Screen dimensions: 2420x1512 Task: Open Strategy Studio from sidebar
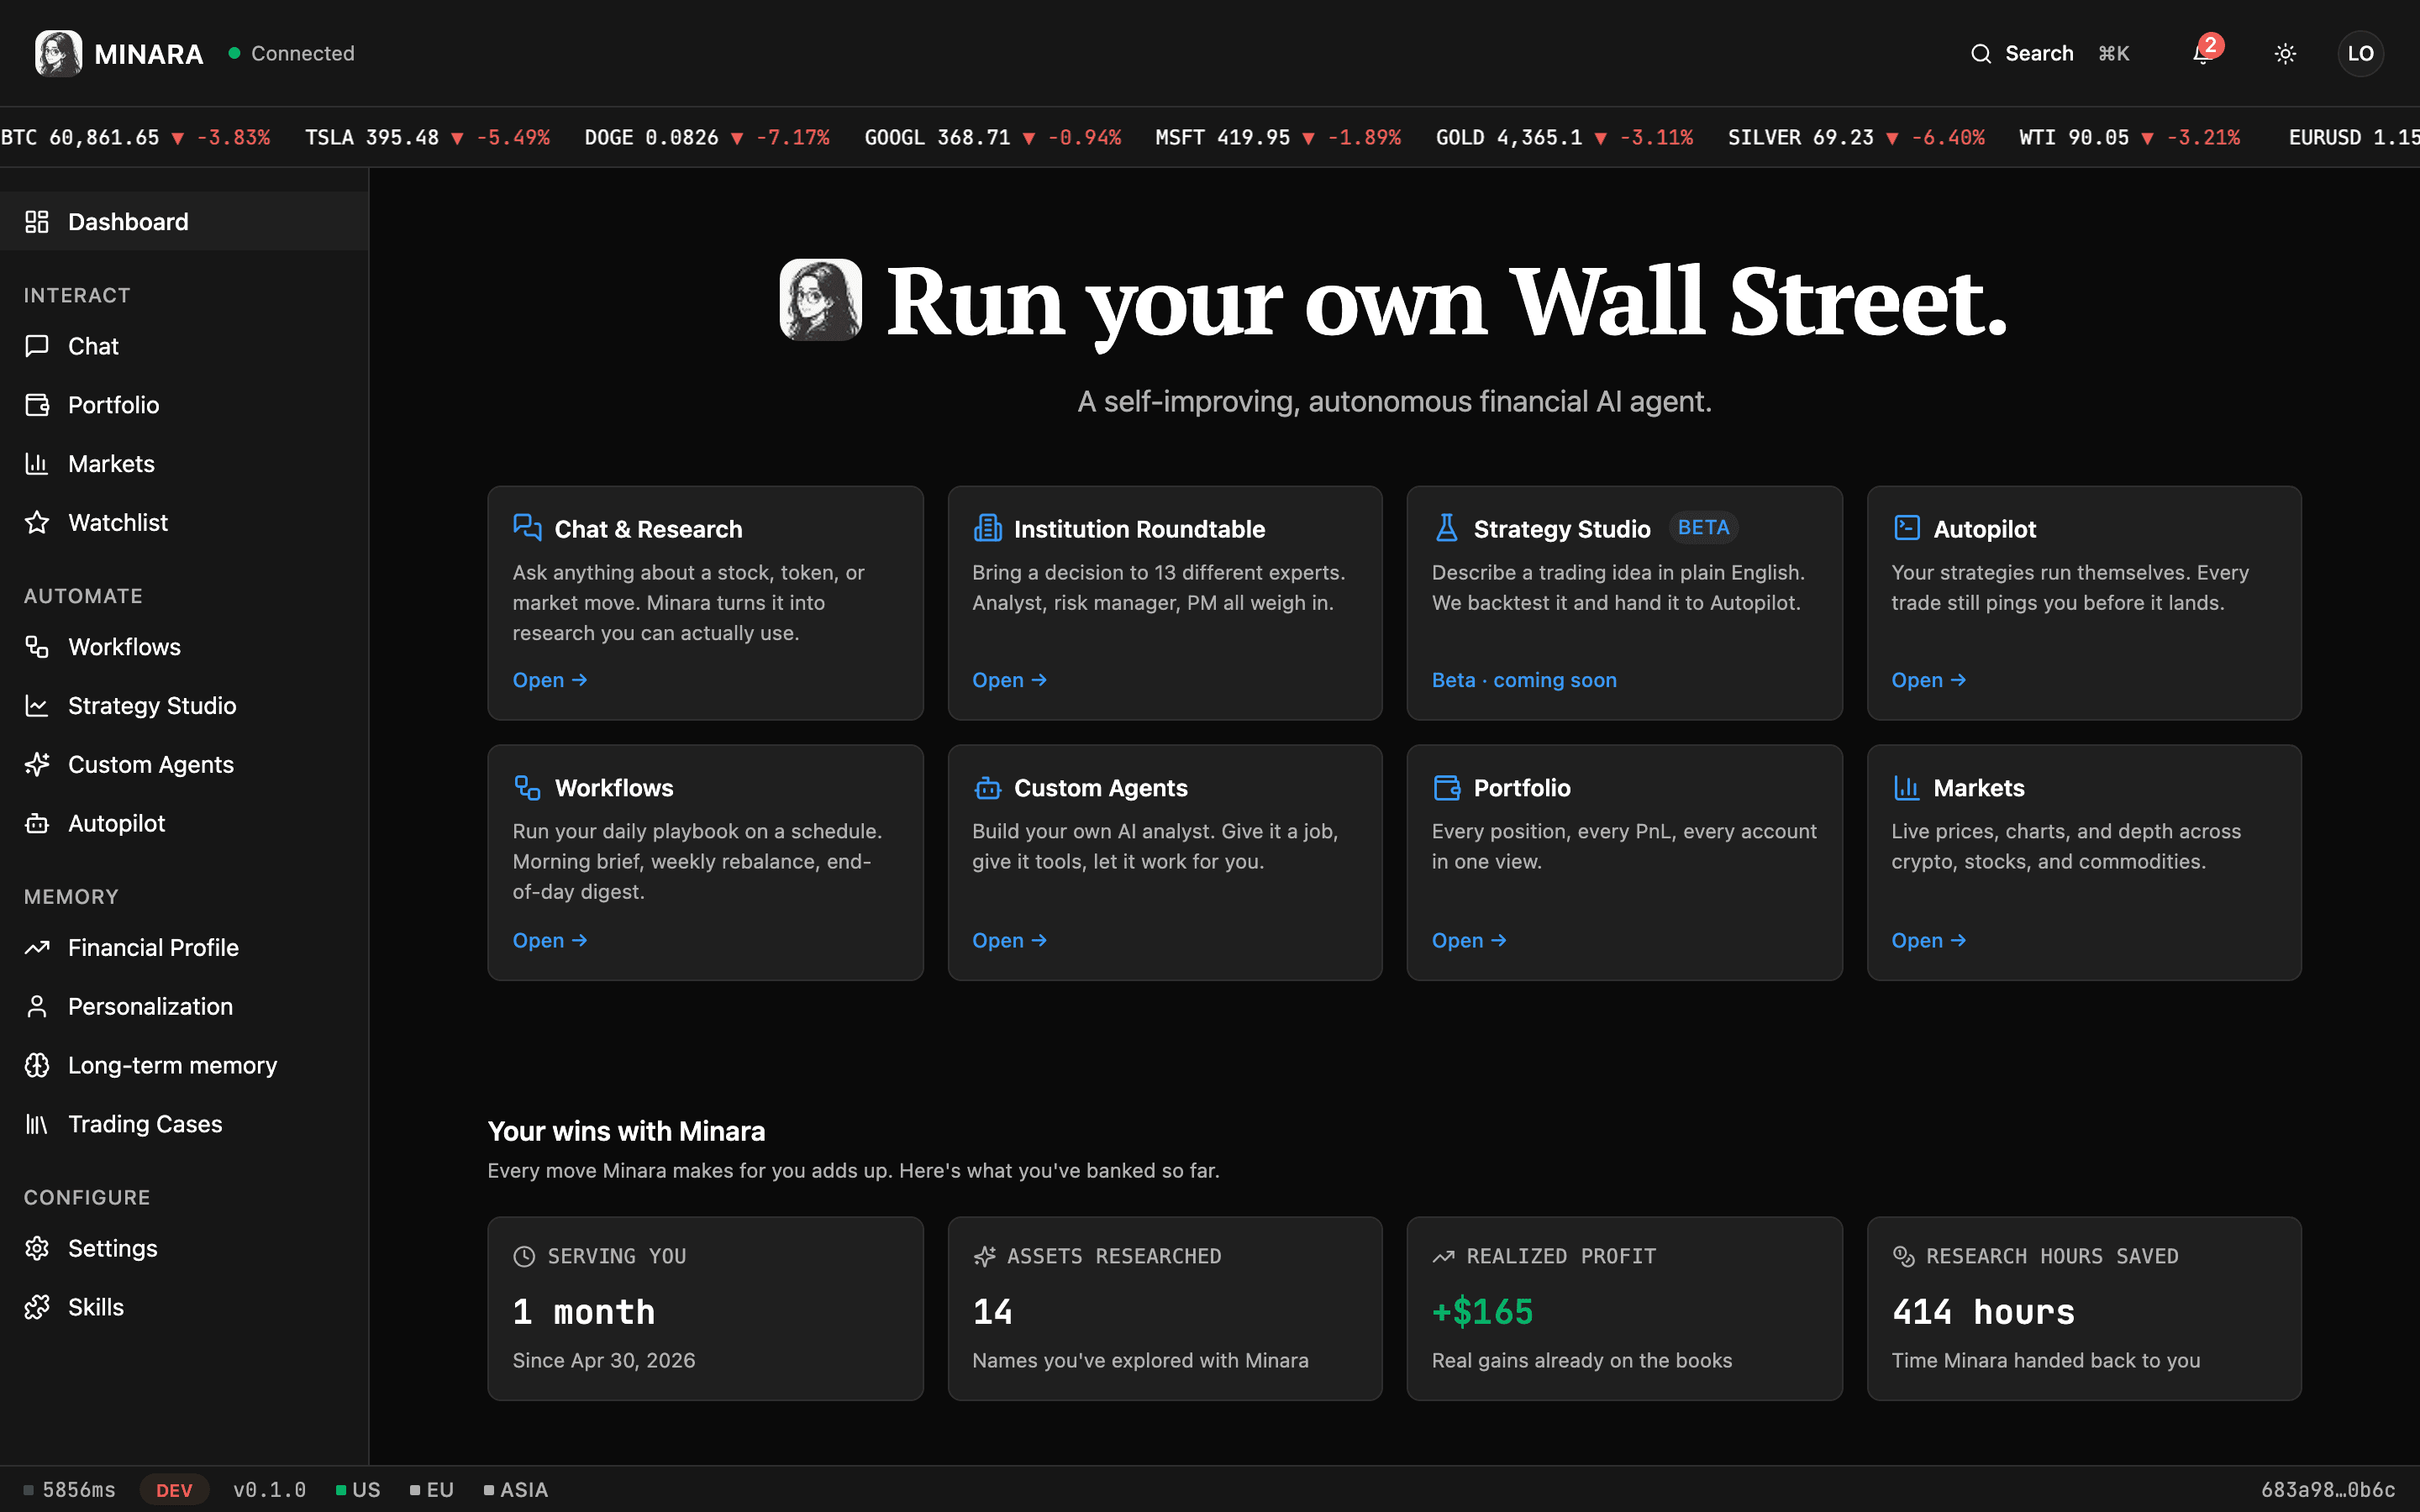(x=184, y=706)
